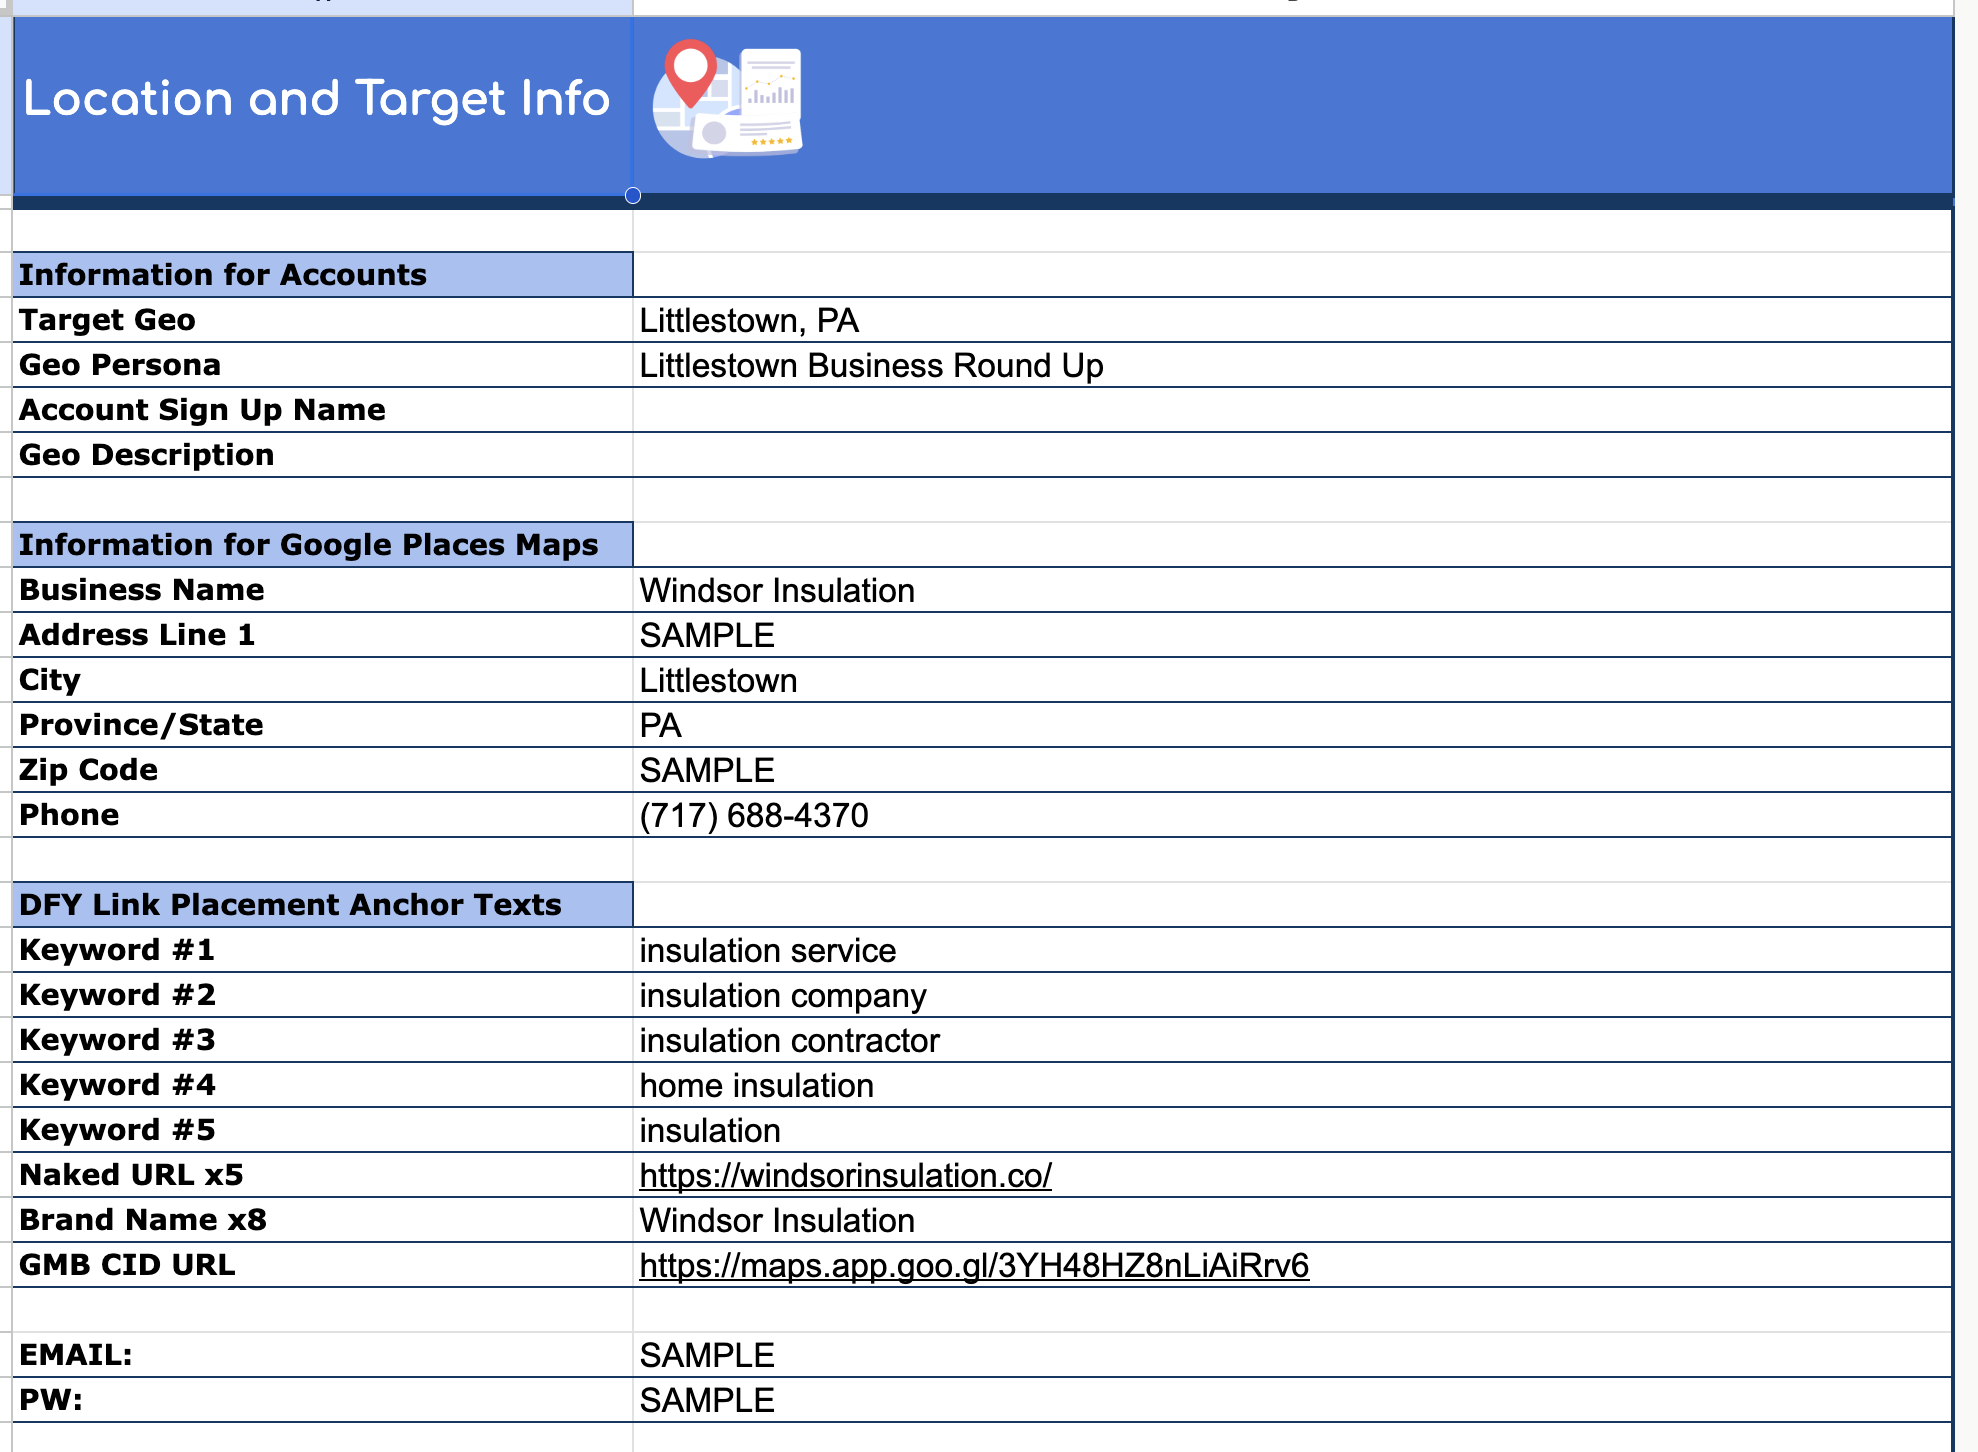
Task: Click the Keyword #4 value home insulation
Action: tap(756, 1086)
